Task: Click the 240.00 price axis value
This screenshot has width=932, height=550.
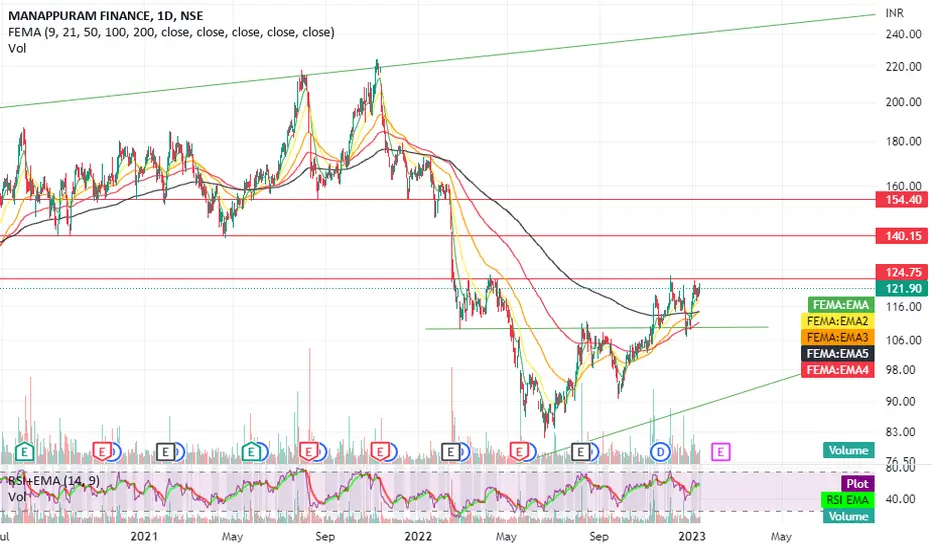Action: click(x=903, y=34)
